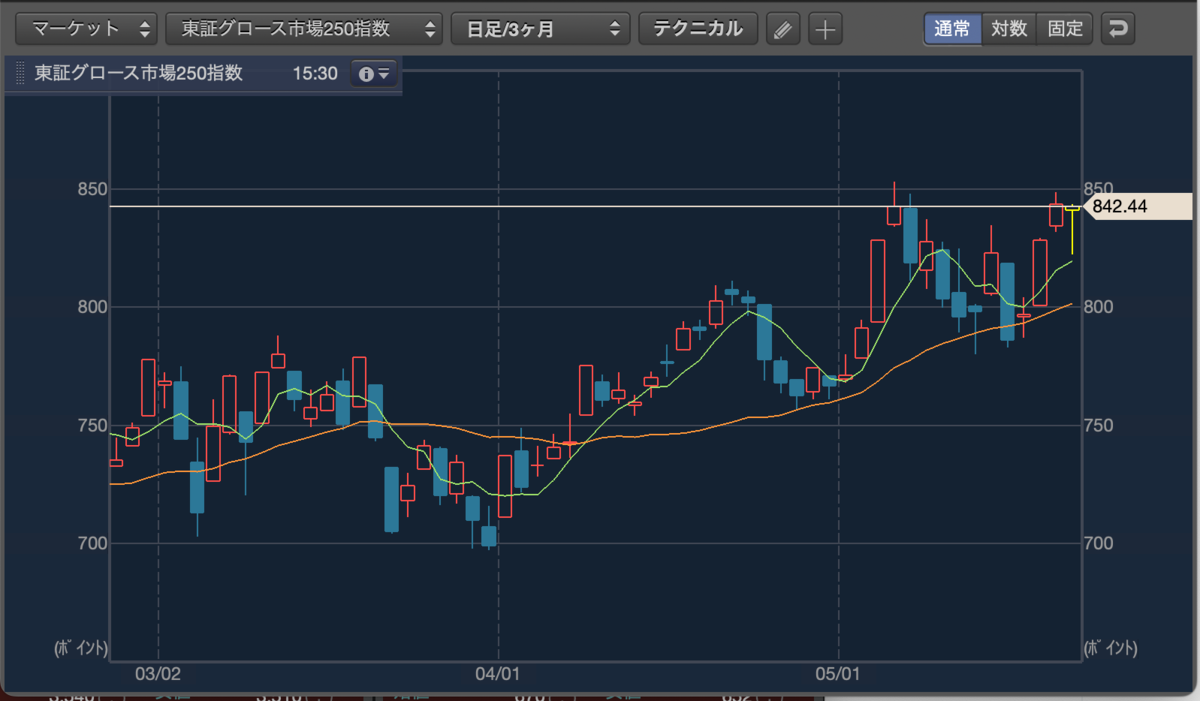
Task: Open the 東証グロース市場250指数 symbol dropdown
Action: click(304, 28)
